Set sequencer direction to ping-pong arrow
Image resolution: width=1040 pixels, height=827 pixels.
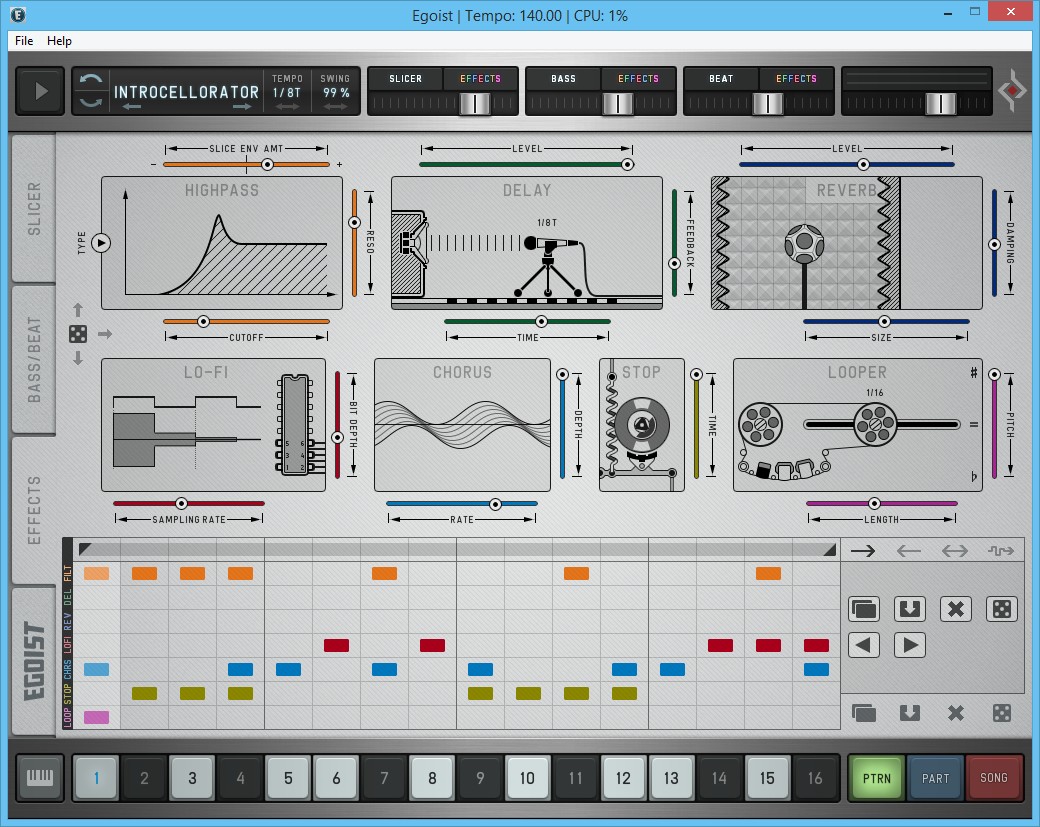tap(954, 550)
